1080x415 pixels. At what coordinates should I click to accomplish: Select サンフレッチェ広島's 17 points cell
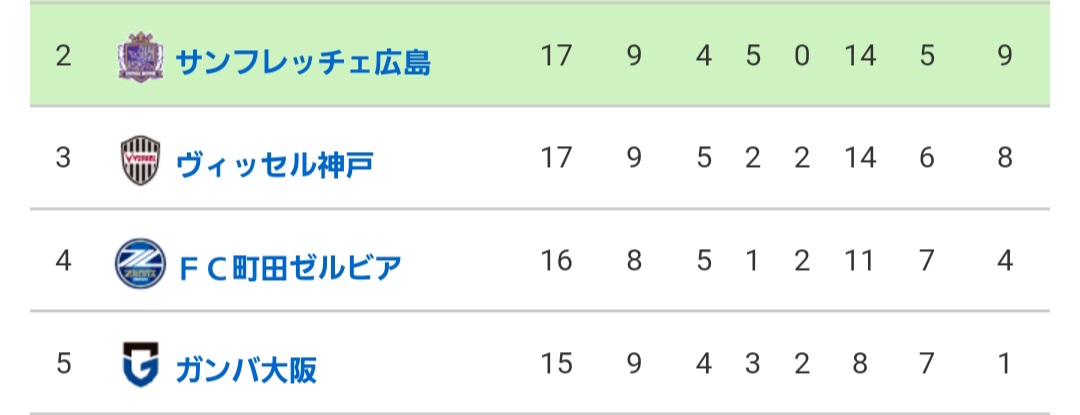point(556,56)
